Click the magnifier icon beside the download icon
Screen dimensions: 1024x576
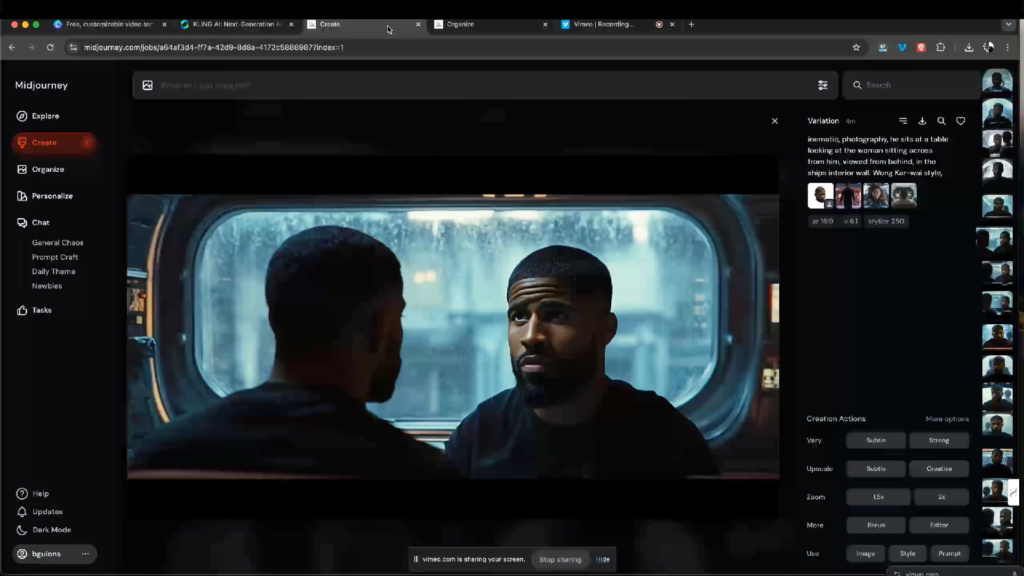tap(941, 121)
